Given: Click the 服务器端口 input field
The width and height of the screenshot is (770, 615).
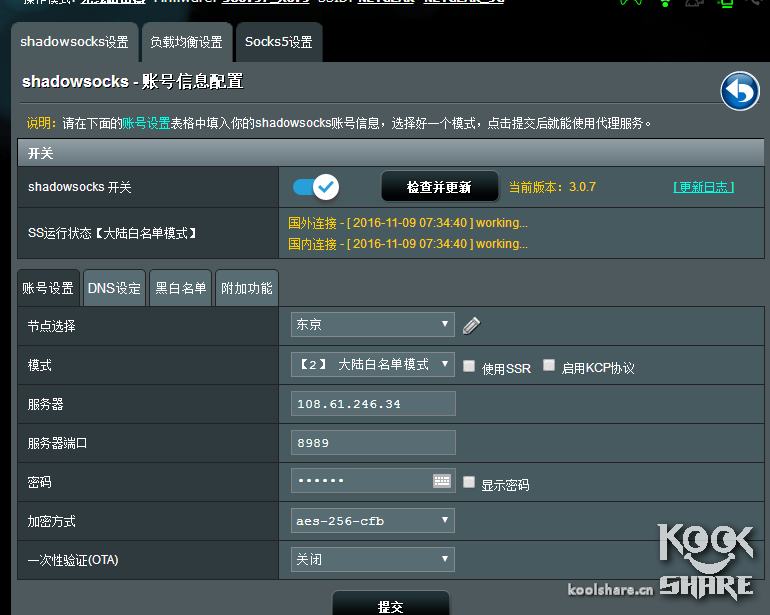Looking at the screenshot, I should [x=373, y=443].
